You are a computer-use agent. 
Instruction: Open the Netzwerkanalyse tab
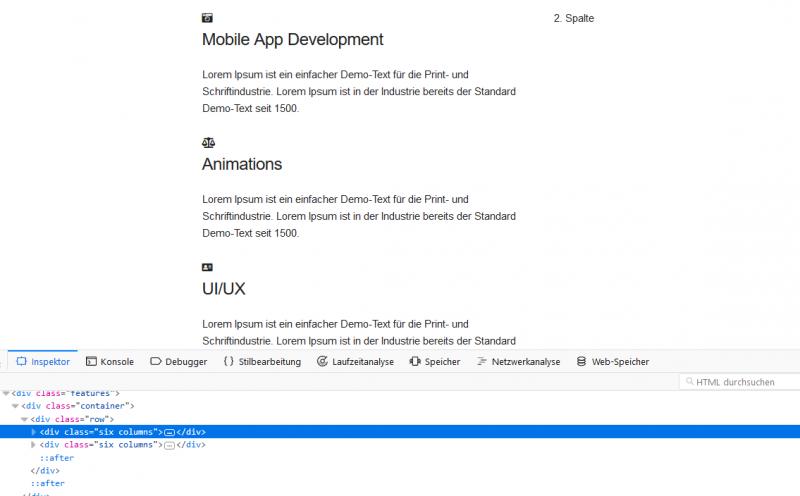[x=518, y=362]
